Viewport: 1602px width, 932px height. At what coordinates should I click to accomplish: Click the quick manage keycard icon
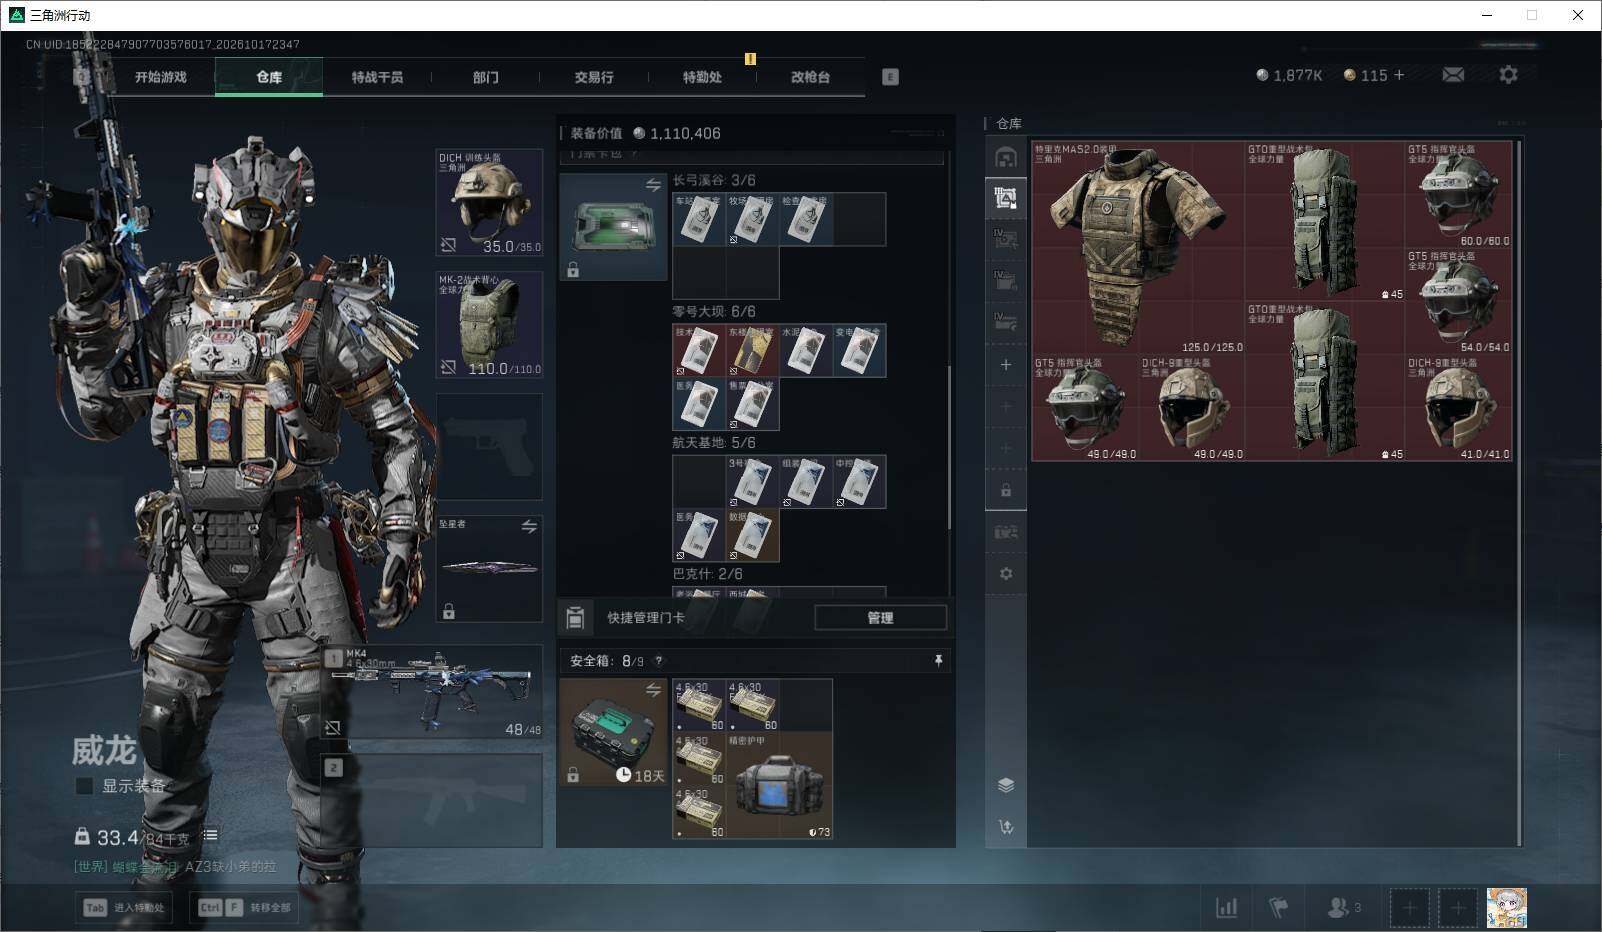(x=575, y=618)
